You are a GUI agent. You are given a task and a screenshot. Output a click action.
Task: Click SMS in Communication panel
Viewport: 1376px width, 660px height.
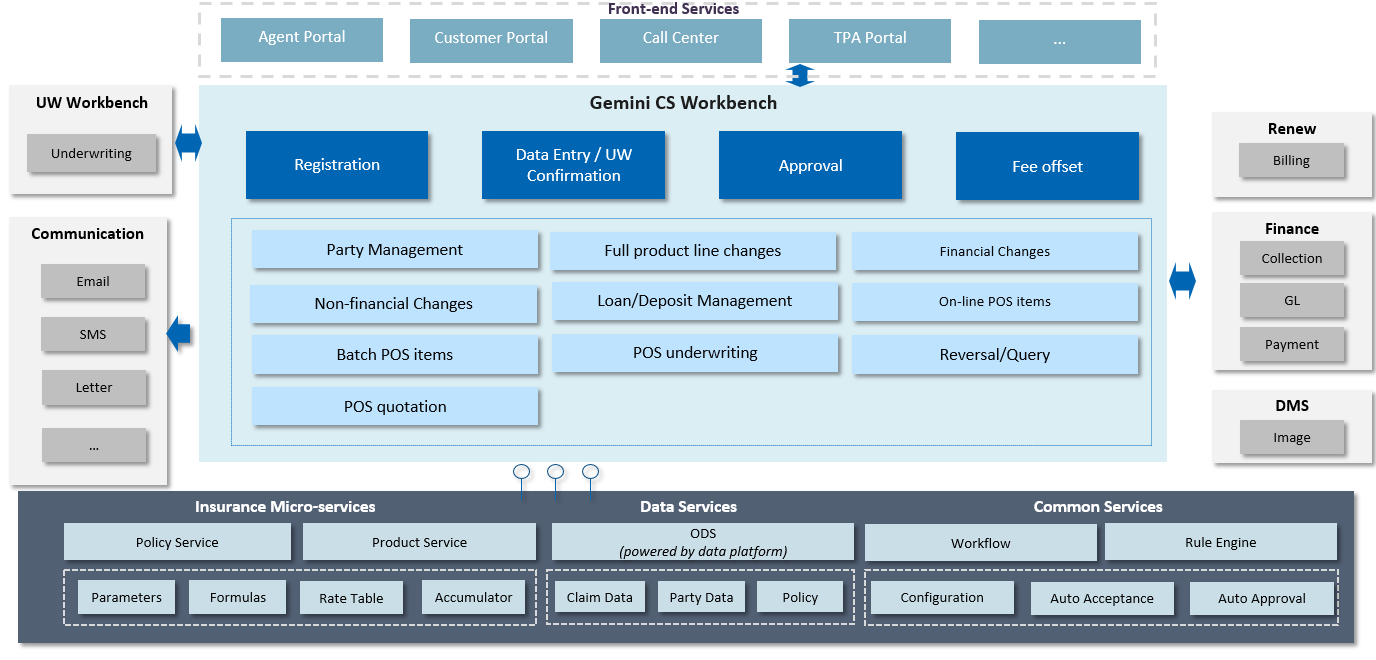(93, 335)
